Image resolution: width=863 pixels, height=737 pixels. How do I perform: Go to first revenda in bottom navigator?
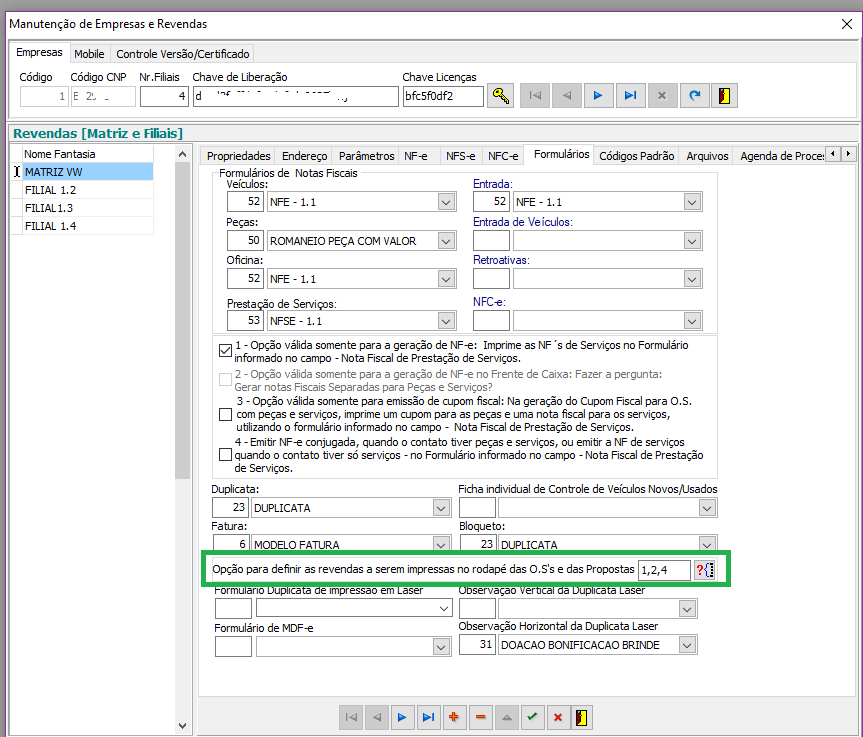(x=351, y=717)
